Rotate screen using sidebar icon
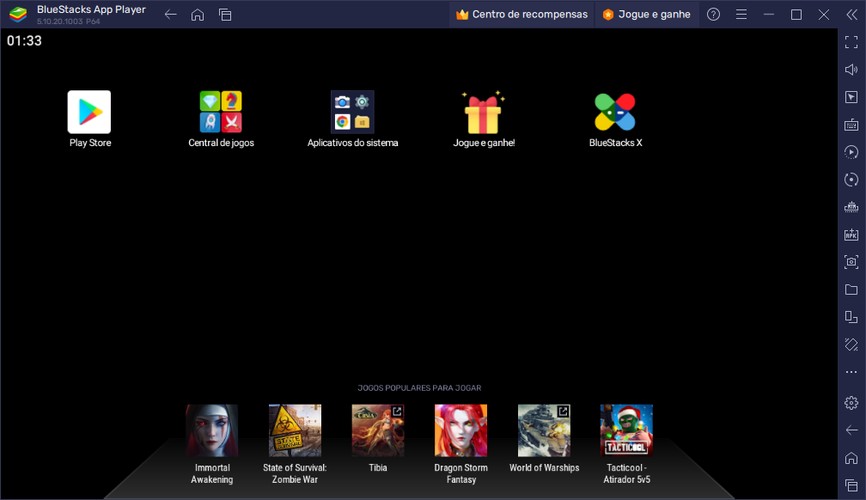Viewport: 866px width, 500px height. (x=851, y=317)
